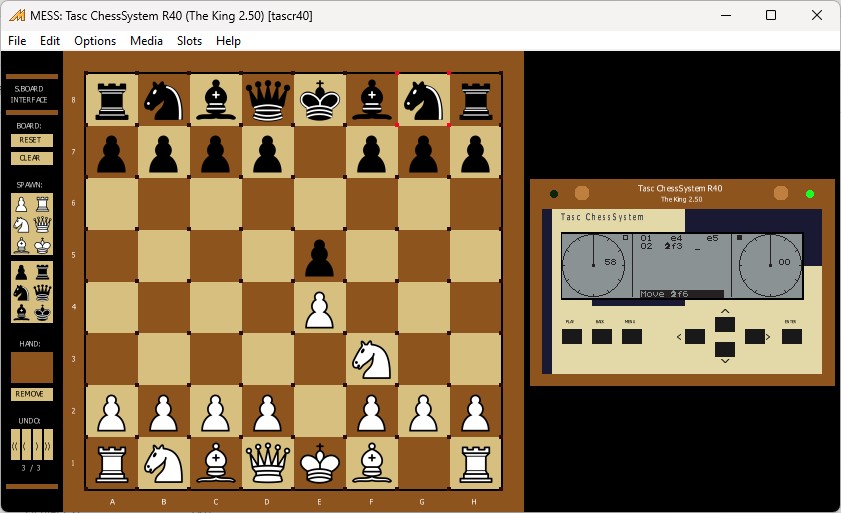Pick the black king spawn piece
Image resolution: width=841 pixels, height=513 pixels.
[42, 312]
